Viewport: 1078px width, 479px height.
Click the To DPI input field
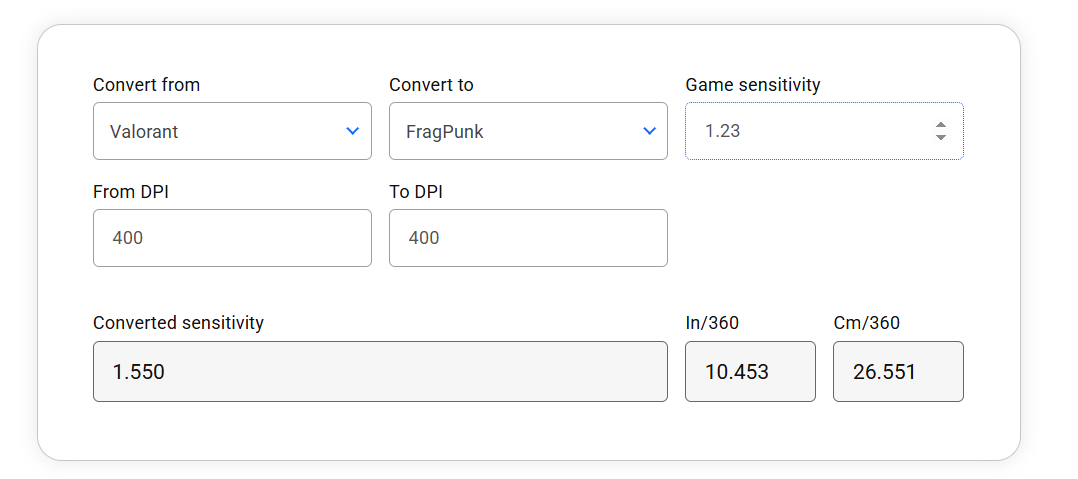point(528,238)
